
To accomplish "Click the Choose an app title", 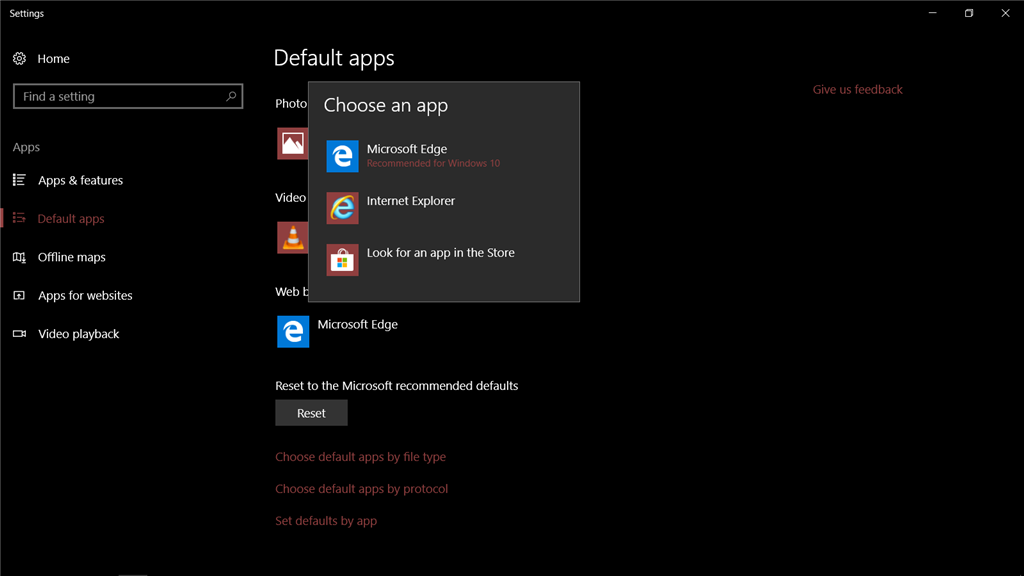I will pos(386,105).
